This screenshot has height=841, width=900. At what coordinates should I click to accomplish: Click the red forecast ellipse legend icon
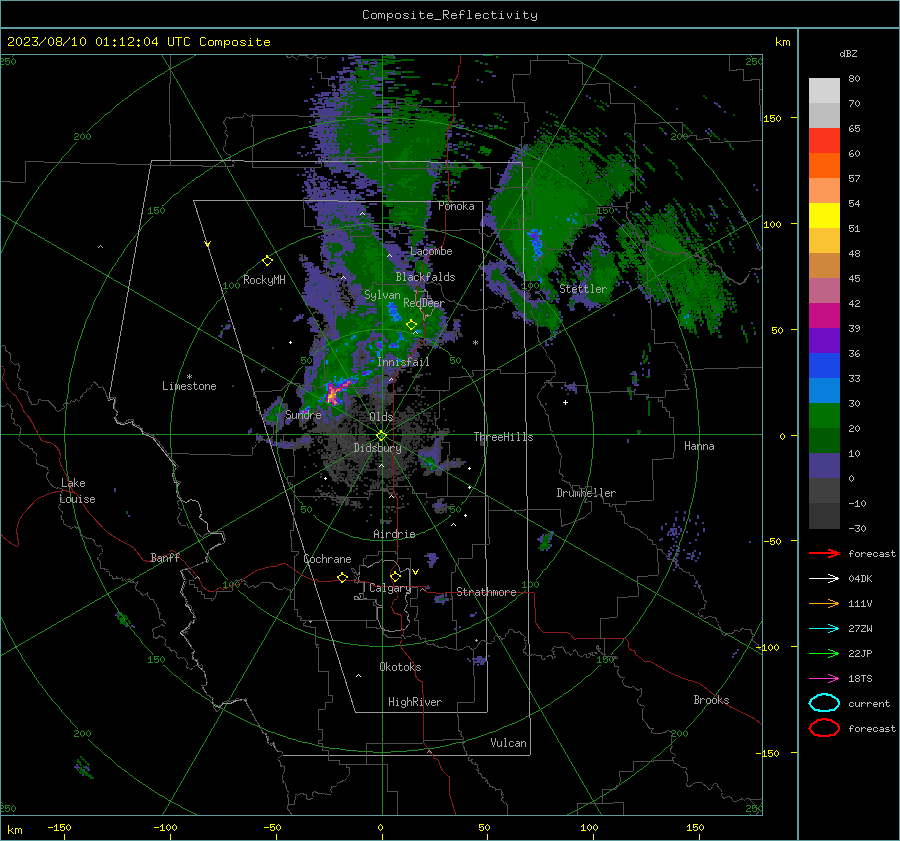pos(824,728)
